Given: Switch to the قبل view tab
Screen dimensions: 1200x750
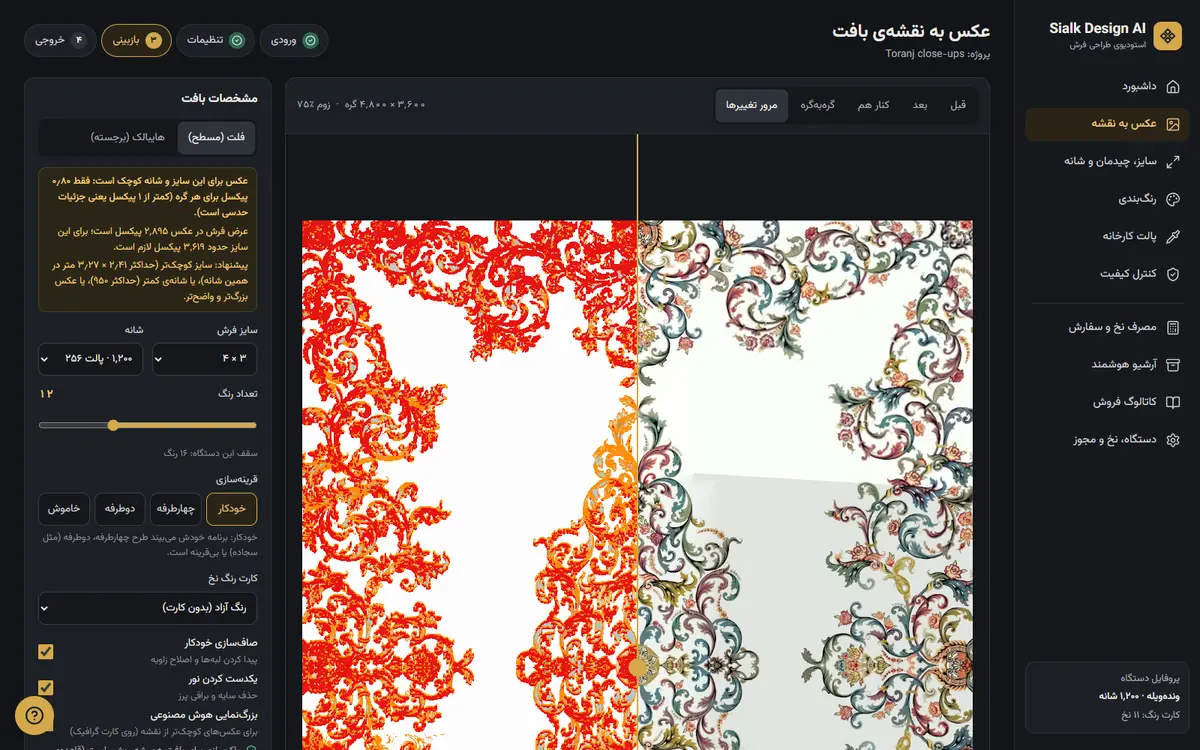Looking at the screenshot, I should (958, 105).
